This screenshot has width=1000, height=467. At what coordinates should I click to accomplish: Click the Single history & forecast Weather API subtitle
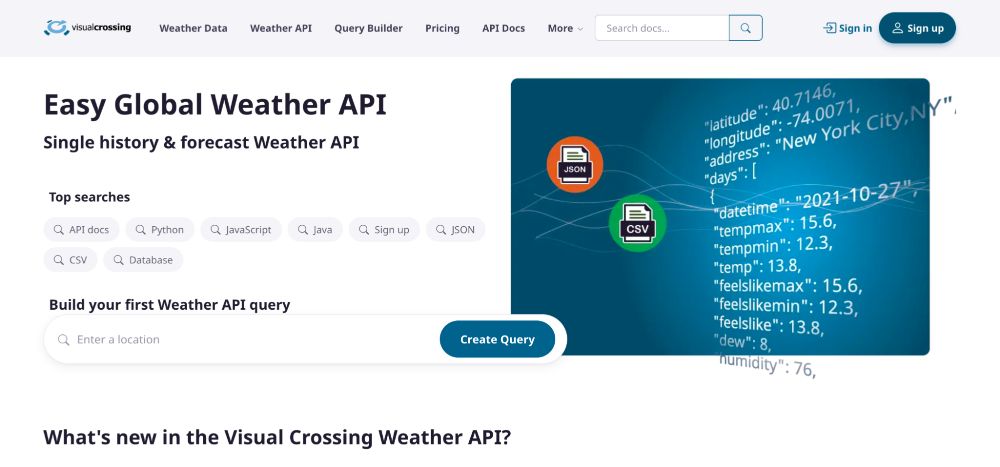[202, 142]
